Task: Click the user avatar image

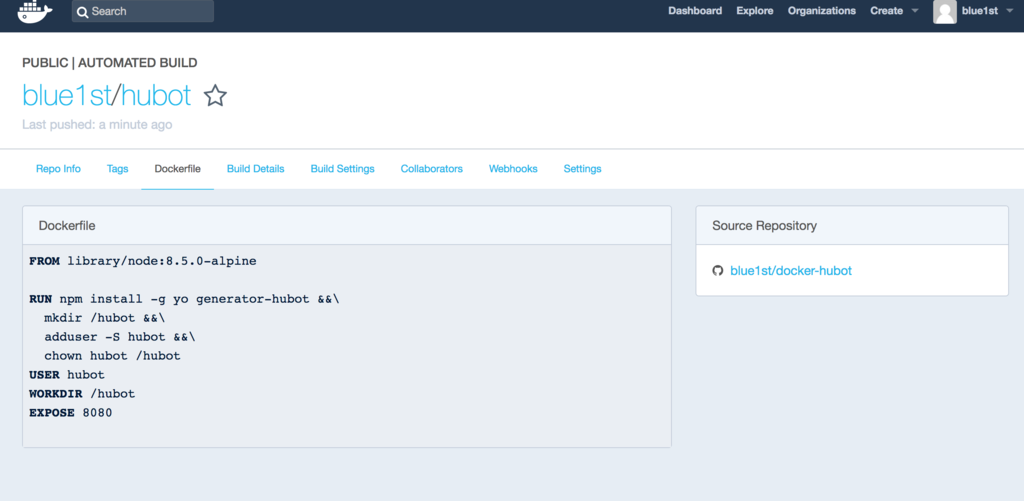Action: pyautogui.click(x=944, y=11)
